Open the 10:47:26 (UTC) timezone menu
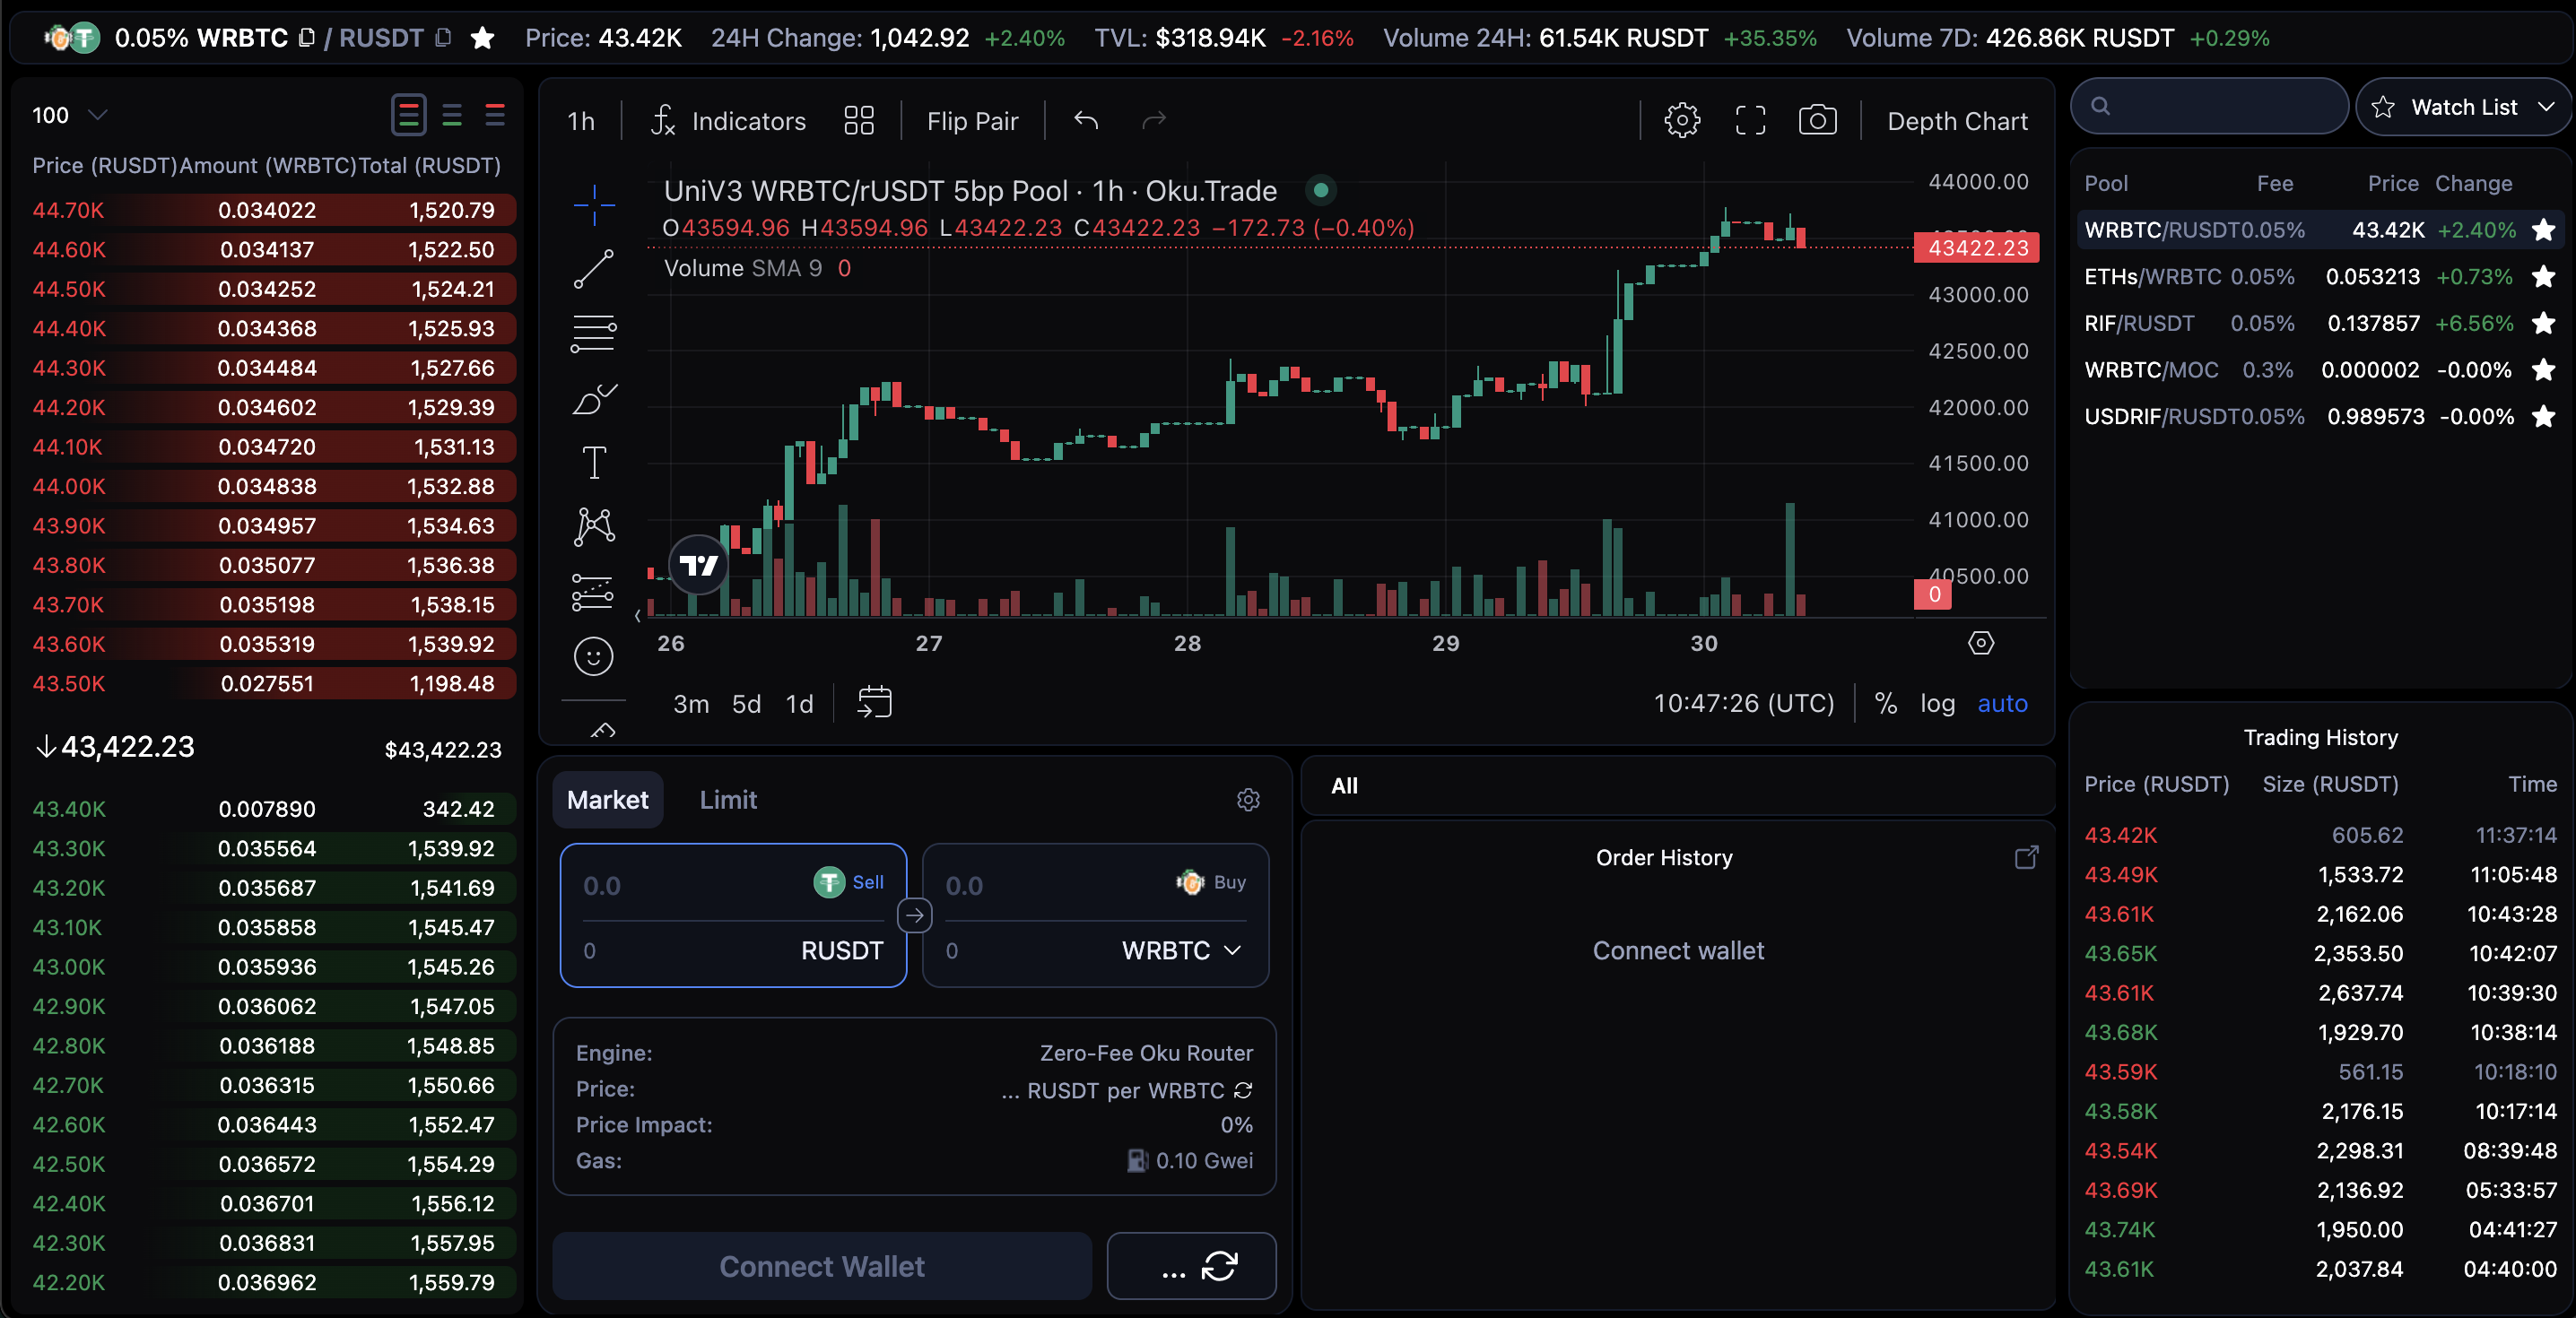The height and width of the screenshot is (1318, 2576). (x=1744, y=703)
